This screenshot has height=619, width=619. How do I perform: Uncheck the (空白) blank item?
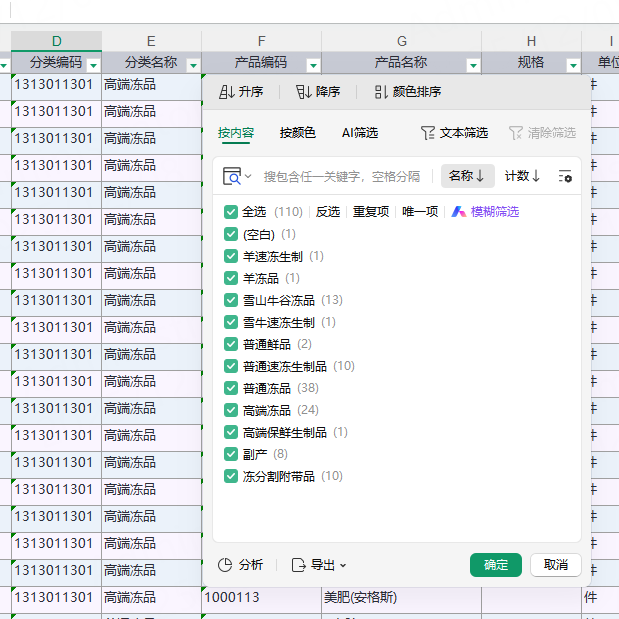click(231, 234)
